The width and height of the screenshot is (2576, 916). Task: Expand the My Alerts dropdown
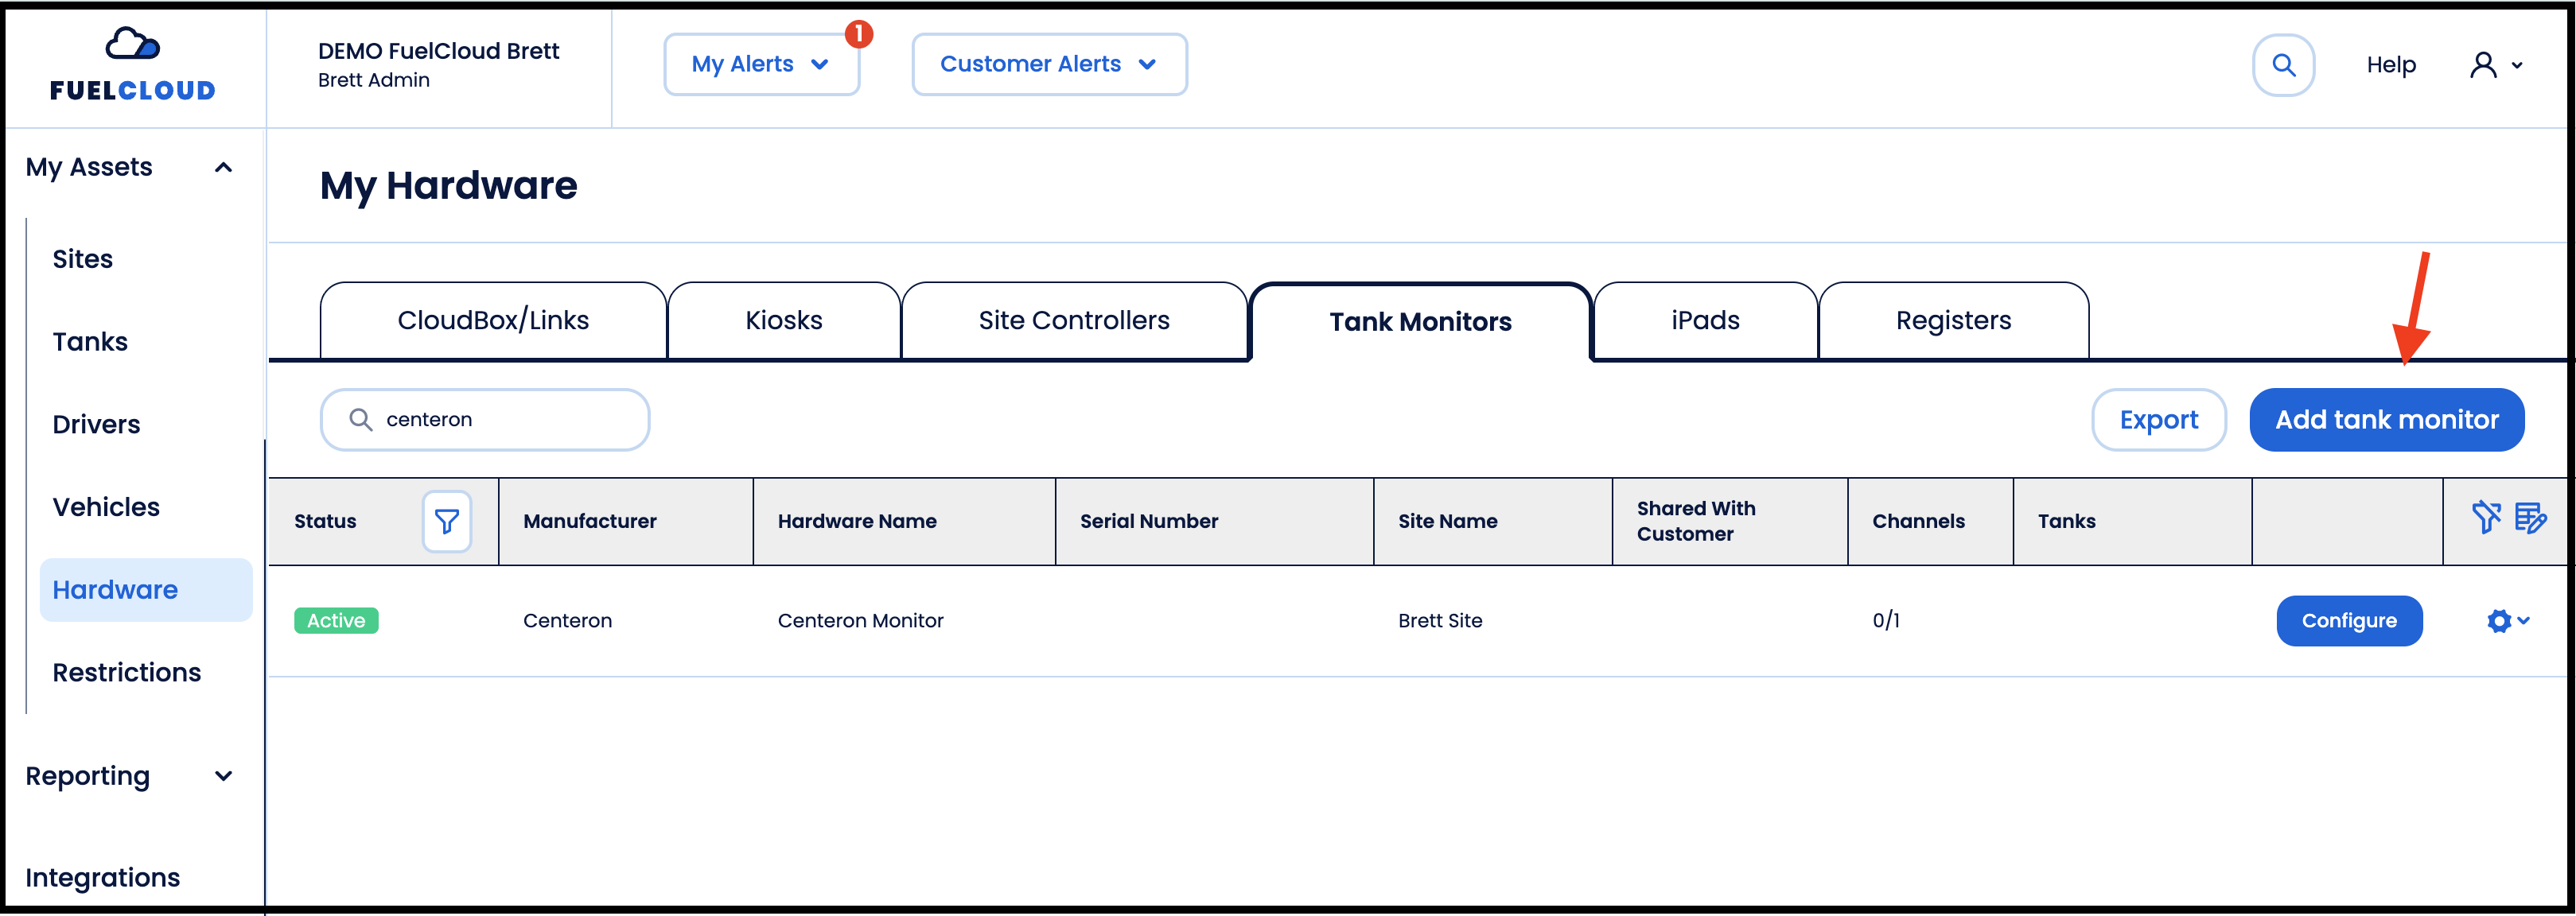pyautogui.click(x=761, y=65)
